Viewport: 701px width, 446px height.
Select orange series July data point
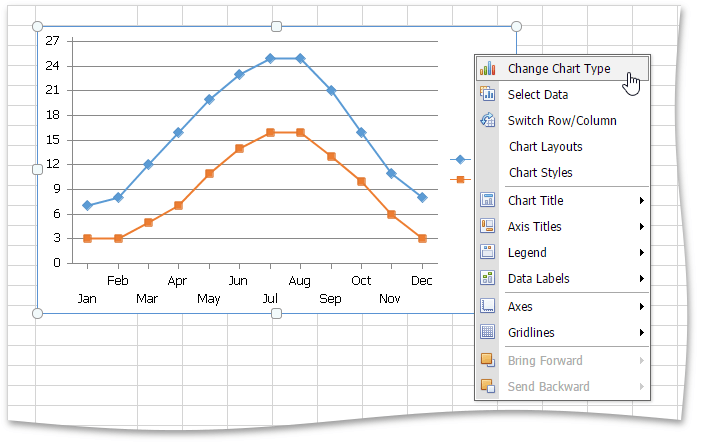[x=270, y=132]
